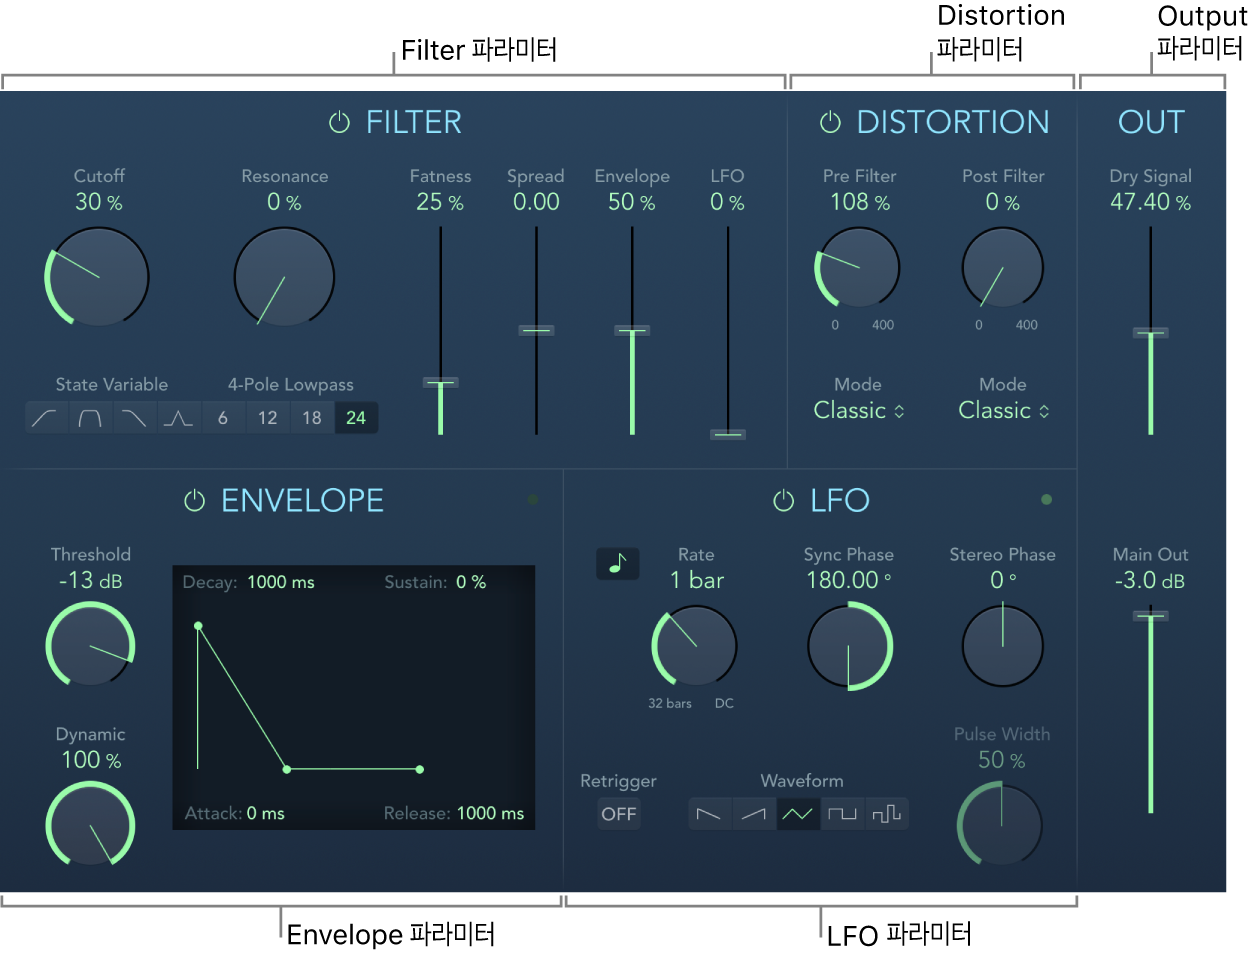The height and width of the screenshot is (958, 1258).
Task: Select the downward sawtooth LFO waveform
Action: click(x=708, y=814)
